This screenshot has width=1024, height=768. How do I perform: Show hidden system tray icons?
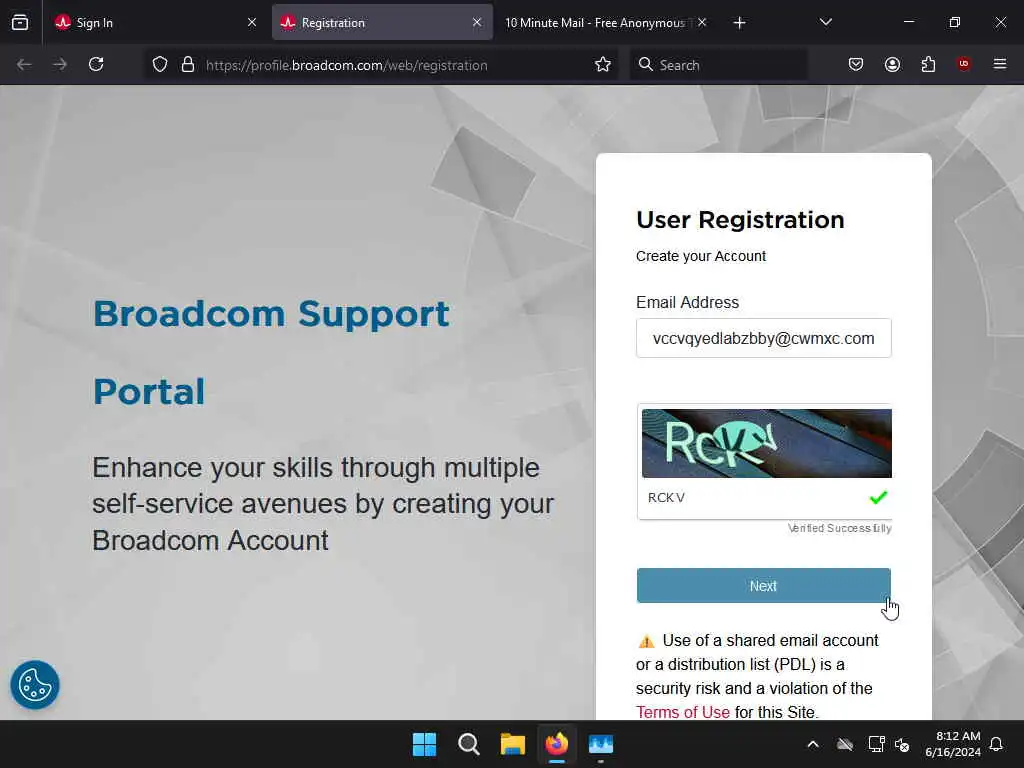pos(813,744)
